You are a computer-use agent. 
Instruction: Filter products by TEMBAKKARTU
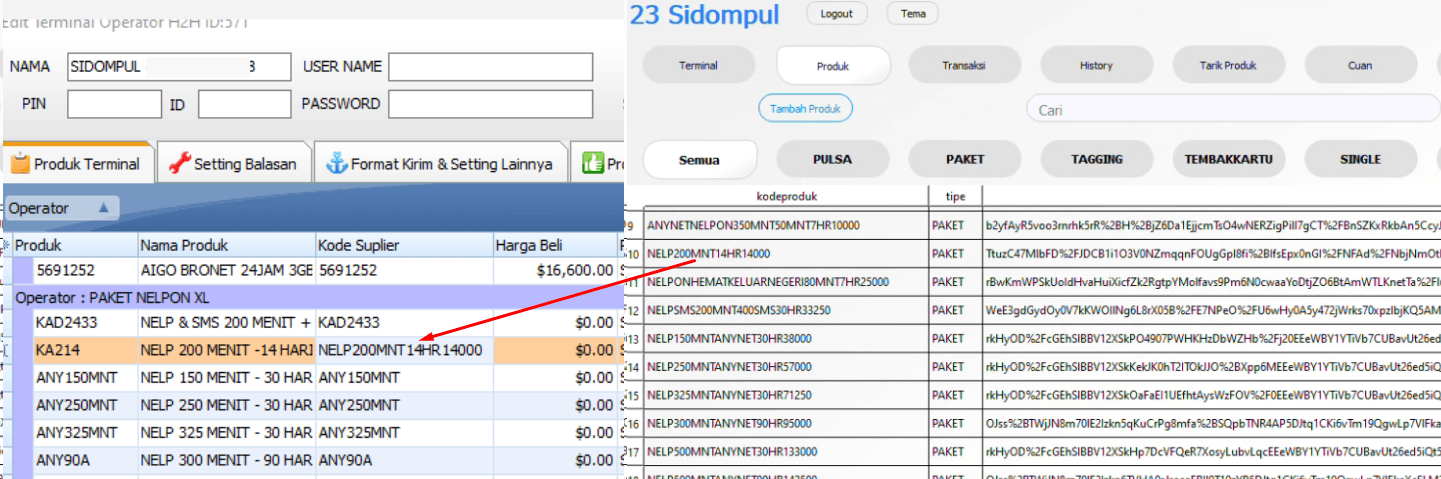point(1228,159)
